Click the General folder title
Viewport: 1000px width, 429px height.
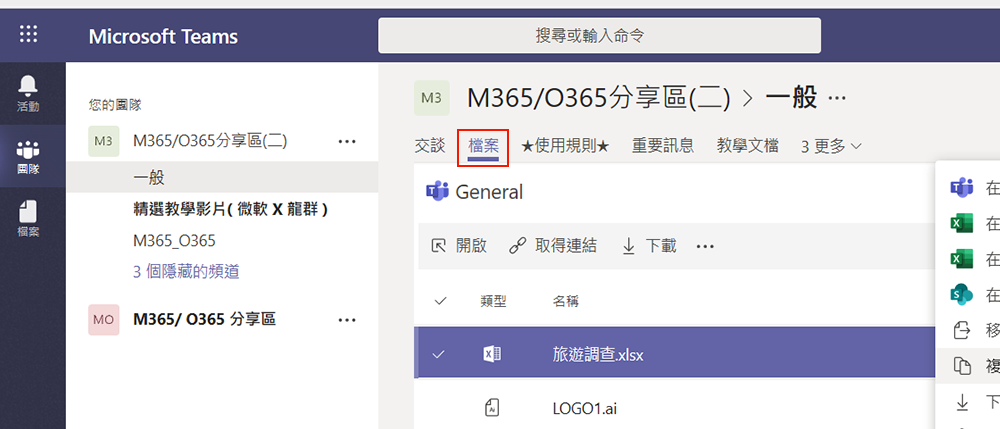[x=489, y=192]
